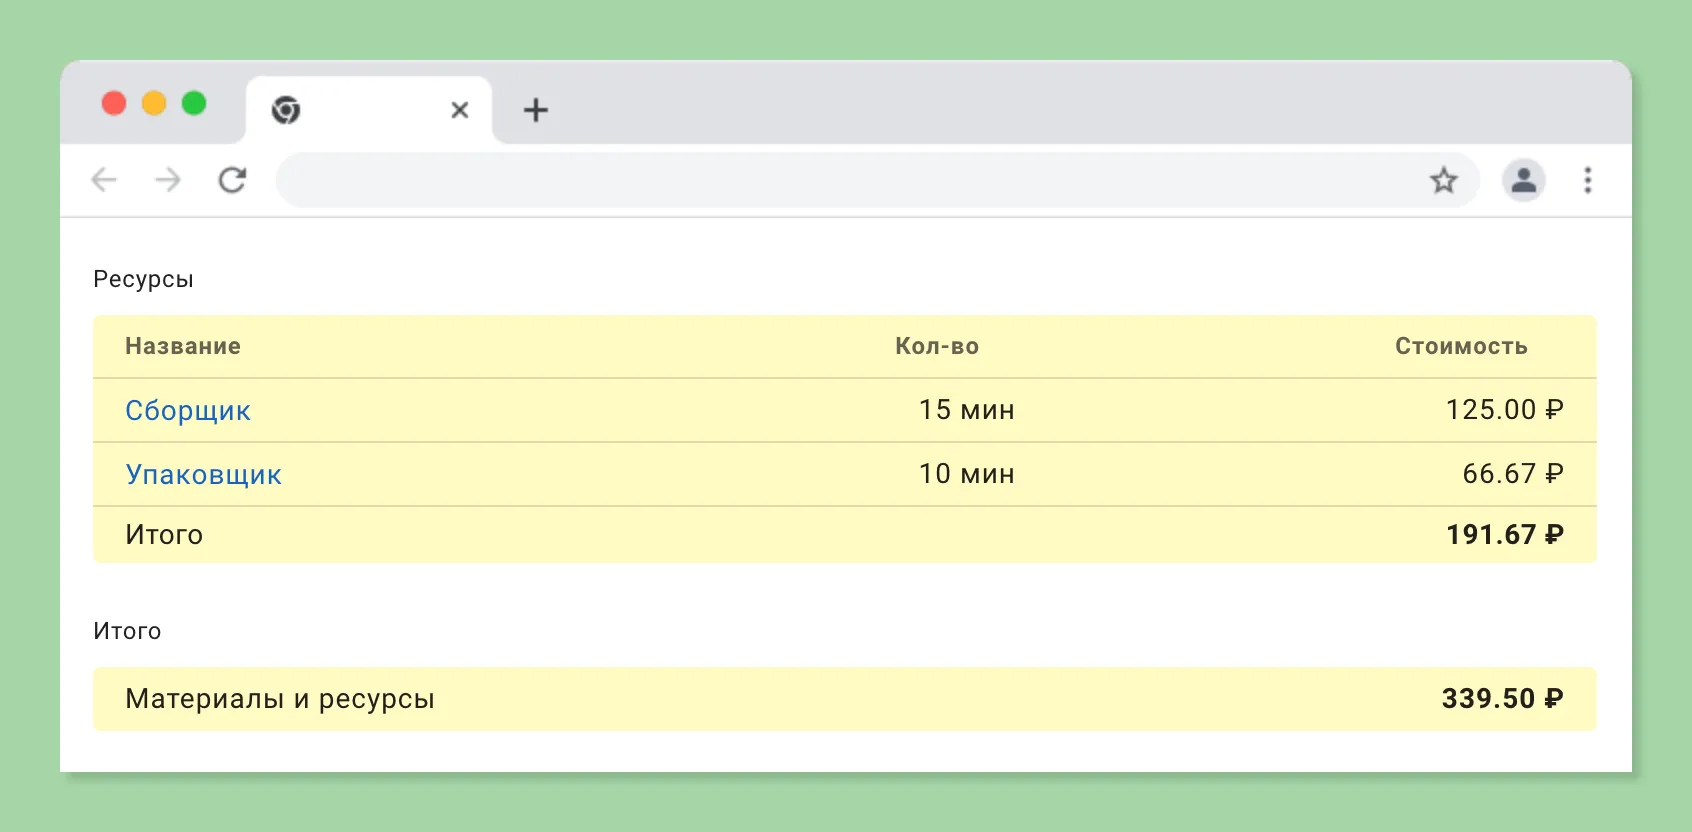Open the three-dot browser menu

click(x=1587, y=180)
